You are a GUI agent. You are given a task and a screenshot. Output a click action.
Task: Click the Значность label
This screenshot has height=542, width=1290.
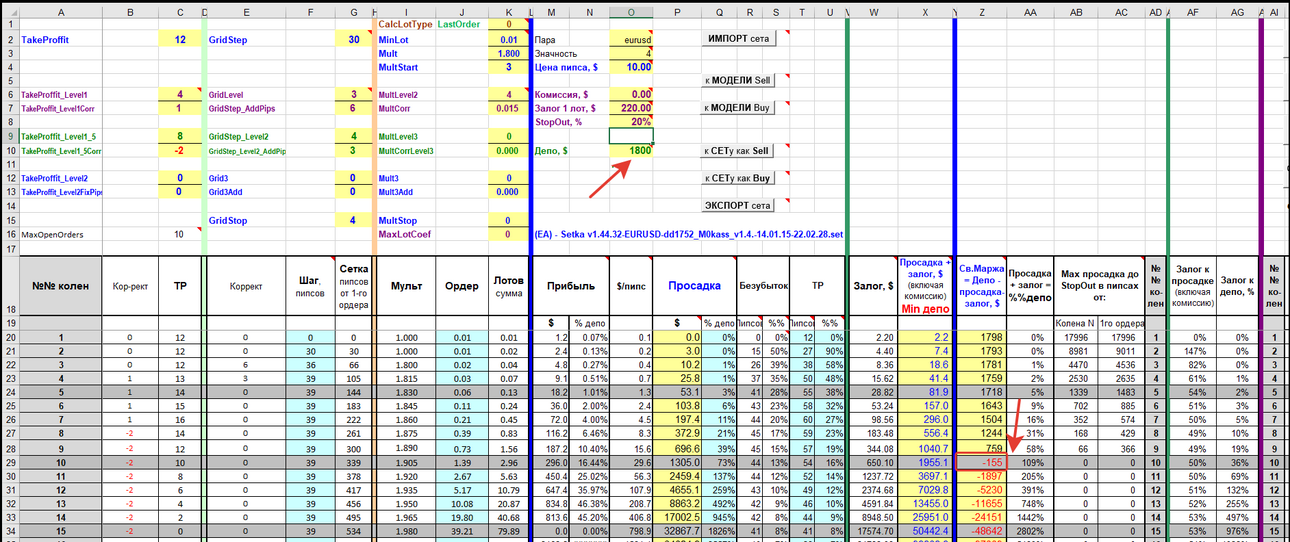tap(556, 53)
